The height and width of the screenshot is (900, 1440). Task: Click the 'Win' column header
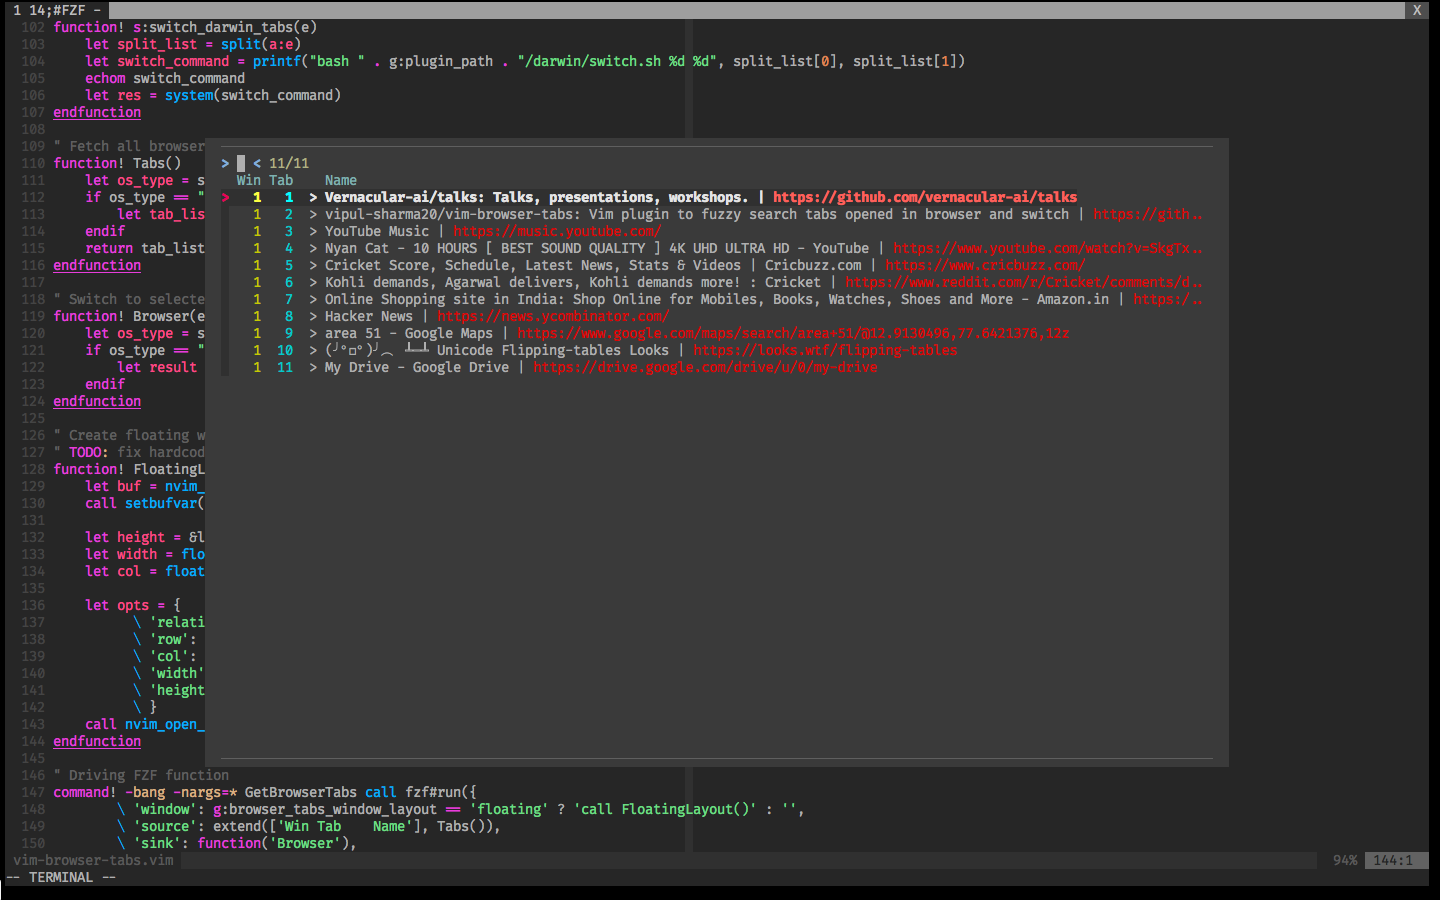coord(249,180)
